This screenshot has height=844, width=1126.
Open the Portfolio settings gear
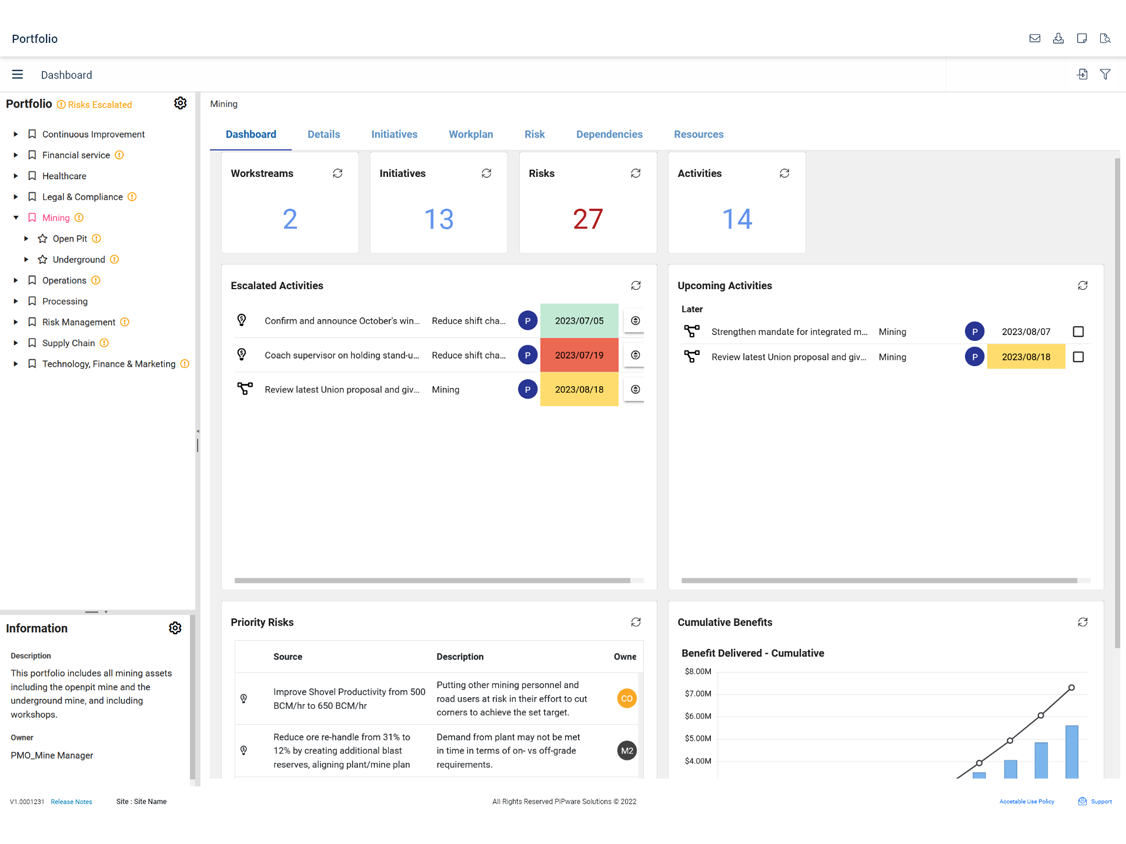tap(180, 103)
